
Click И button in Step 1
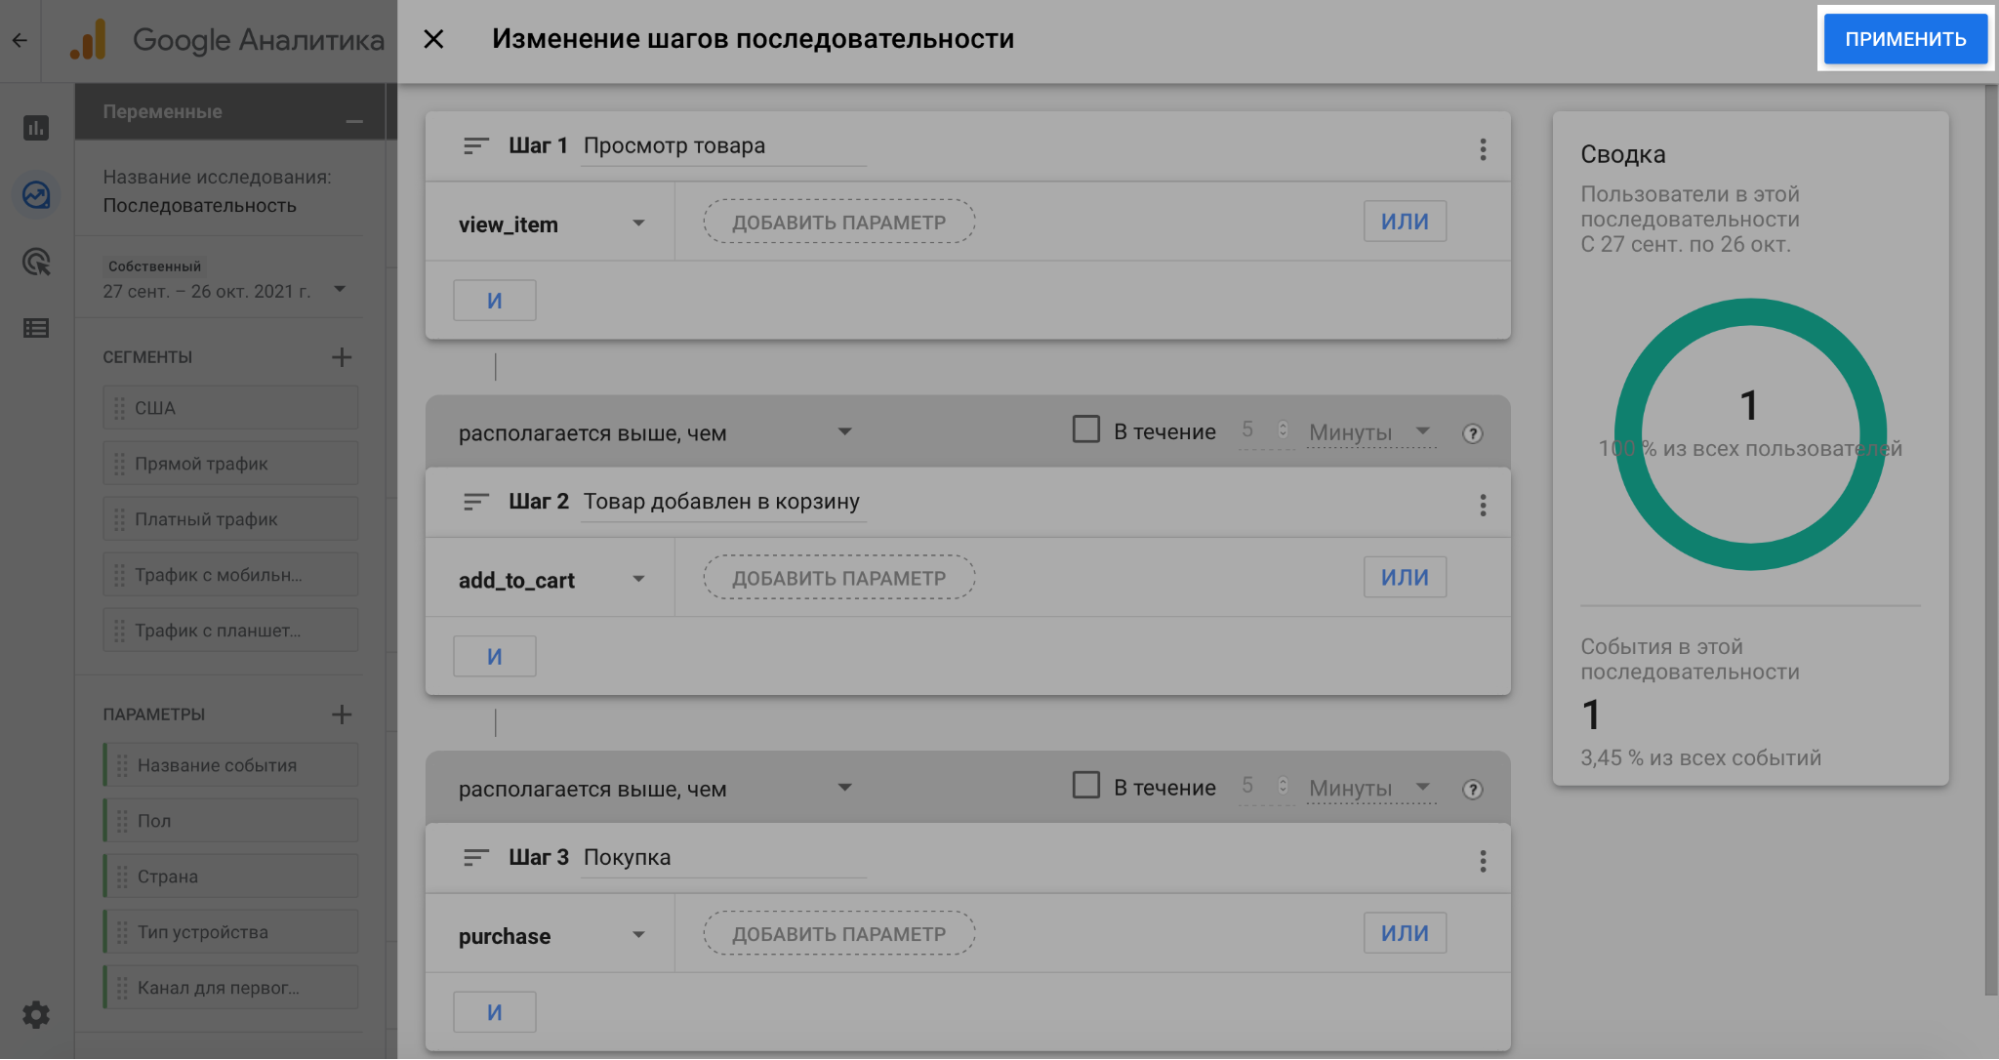tap(495, 300)
